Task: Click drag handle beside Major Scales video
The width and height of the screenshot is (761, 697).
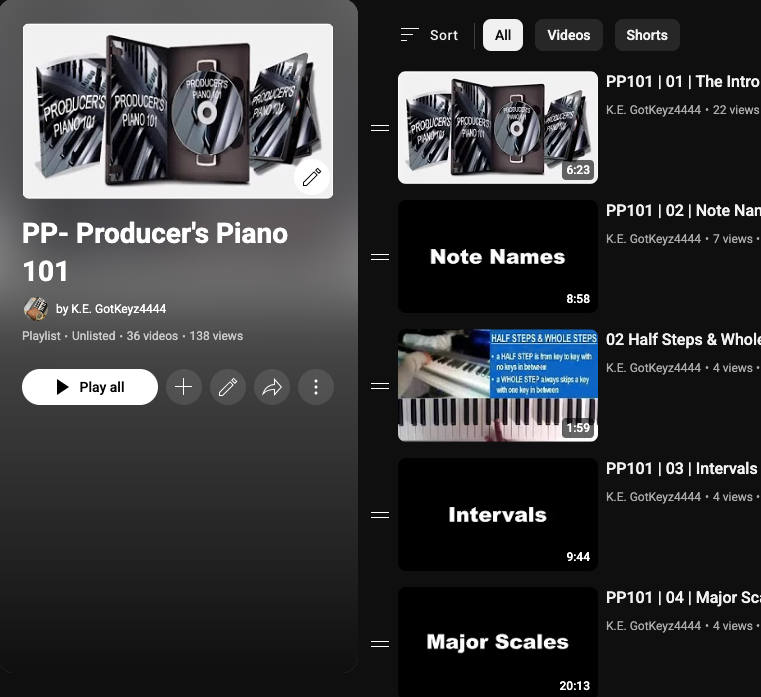Action: (x=380, y=644)
